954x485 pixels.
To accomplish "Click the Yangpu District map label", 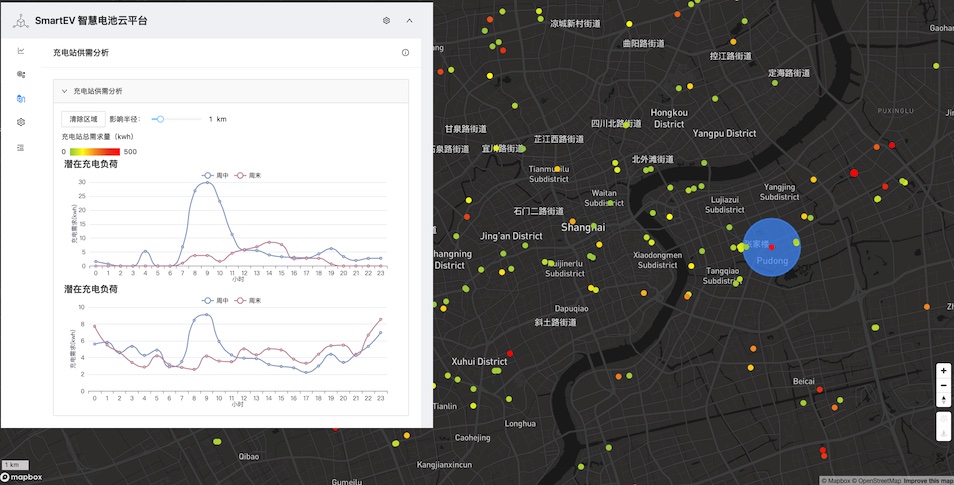I will tap(724, 133).
